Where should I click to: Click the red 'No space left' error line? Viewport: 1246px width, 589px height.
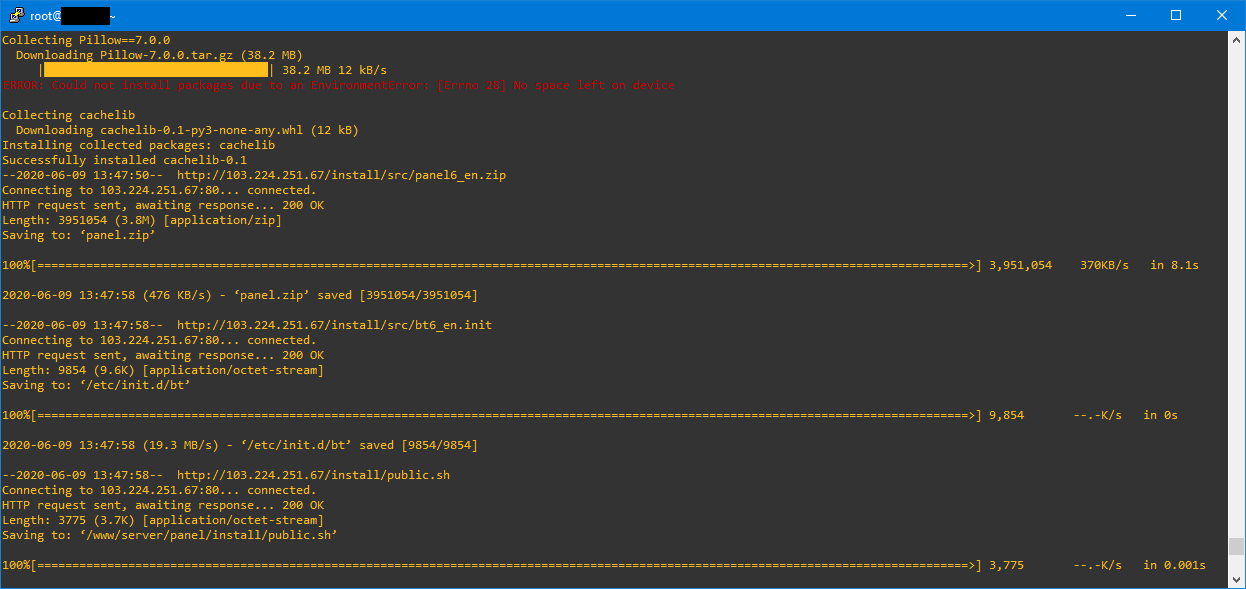(x=338, y=85)
